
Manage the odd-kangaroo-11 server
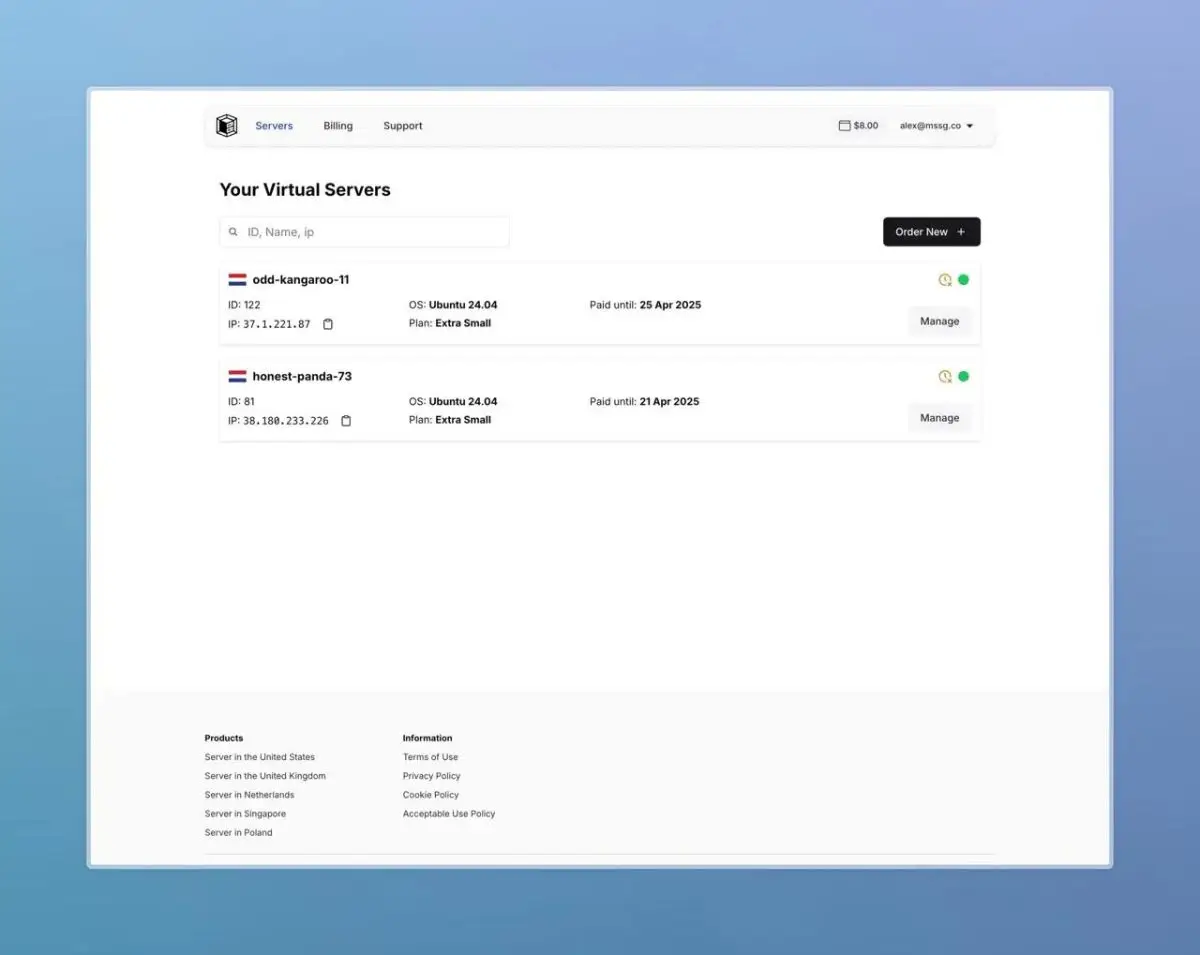tap(939, 321)
